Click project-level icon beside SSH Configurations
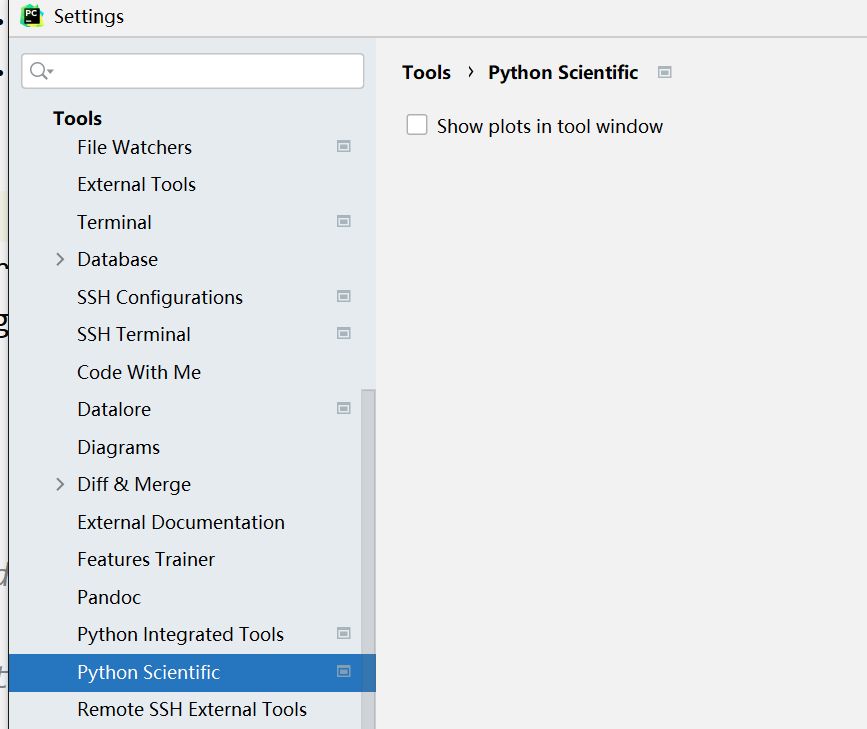Screen dimensions: 867x729 pyautogui.click(x=343, y=296)
